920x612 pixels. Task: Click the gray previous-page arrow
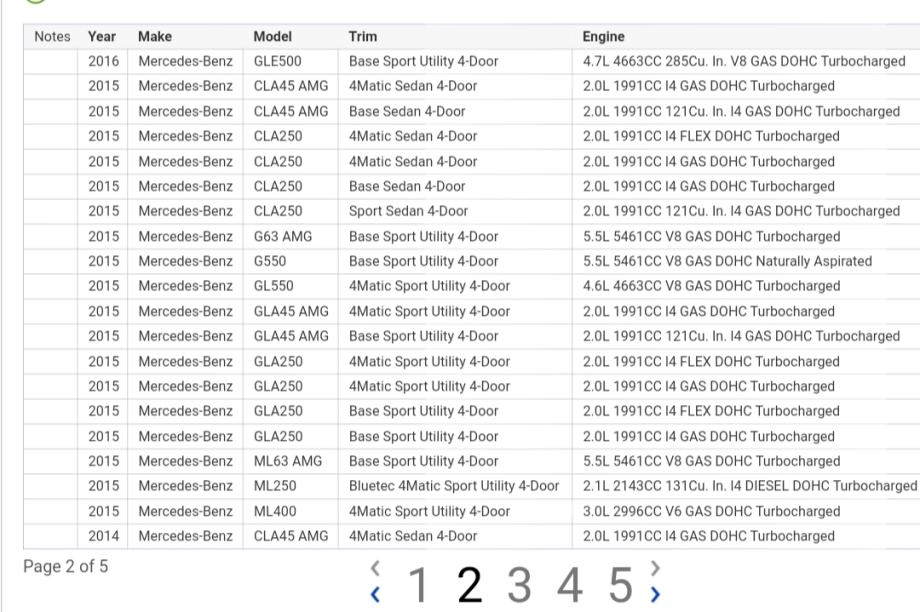click(x=376, y=568)
